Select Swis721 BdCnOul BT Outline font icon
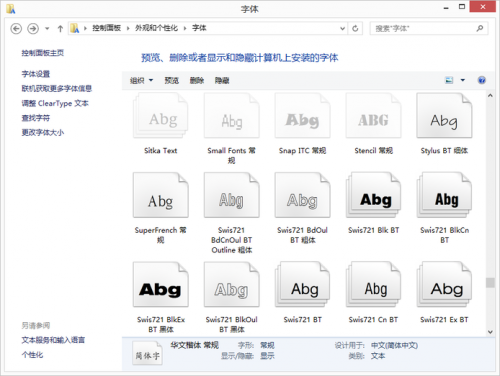The image size is (500, 376). [232, 195]
